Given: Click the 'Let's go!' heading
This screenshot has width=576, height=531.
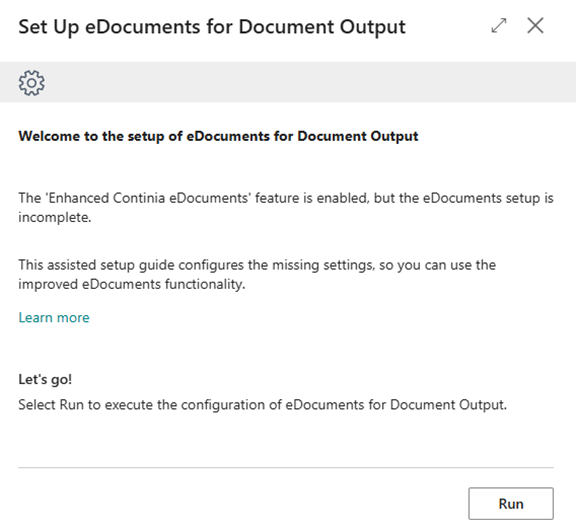Looking at the screenshot, I should pos(45,379).
